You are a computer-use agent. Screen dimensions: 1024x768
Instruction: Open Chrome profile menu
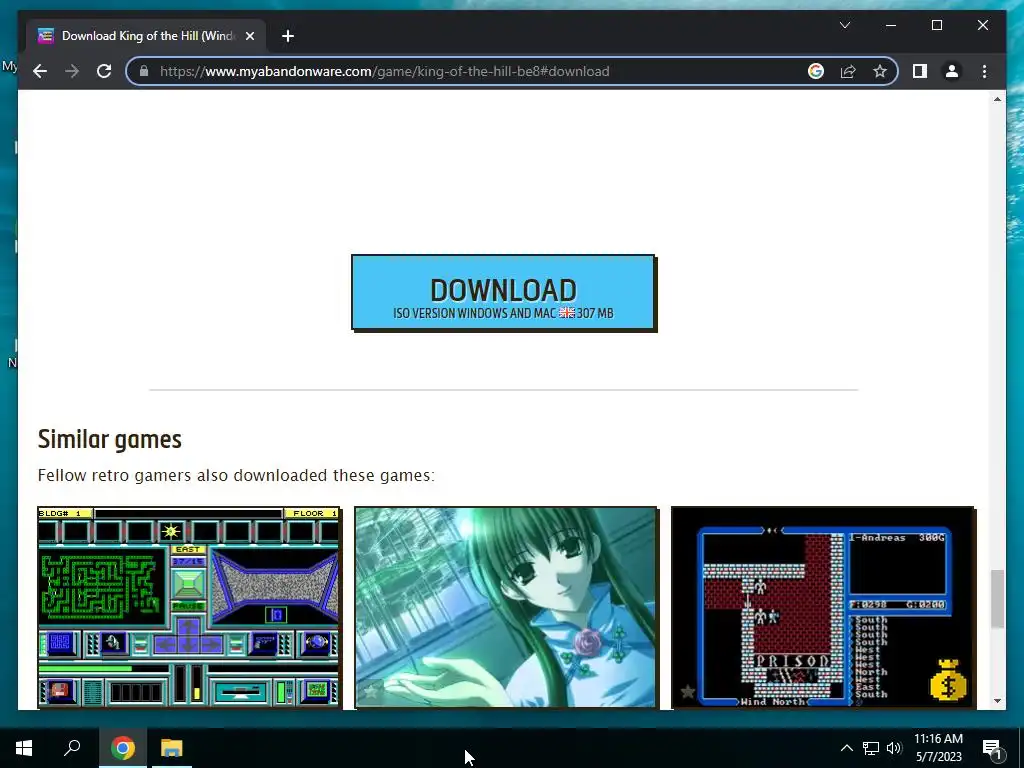(x=952, y=71)
